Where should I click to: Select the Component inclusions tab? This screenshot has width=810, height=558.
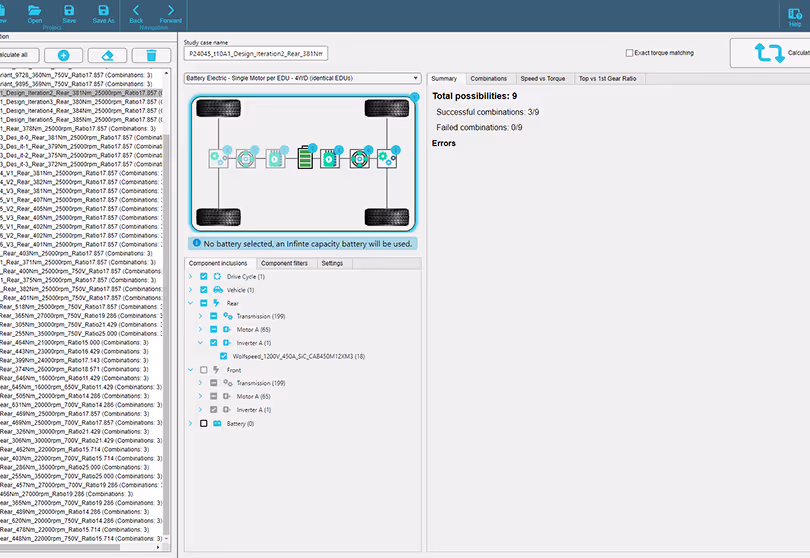click(x=219, y=264)
